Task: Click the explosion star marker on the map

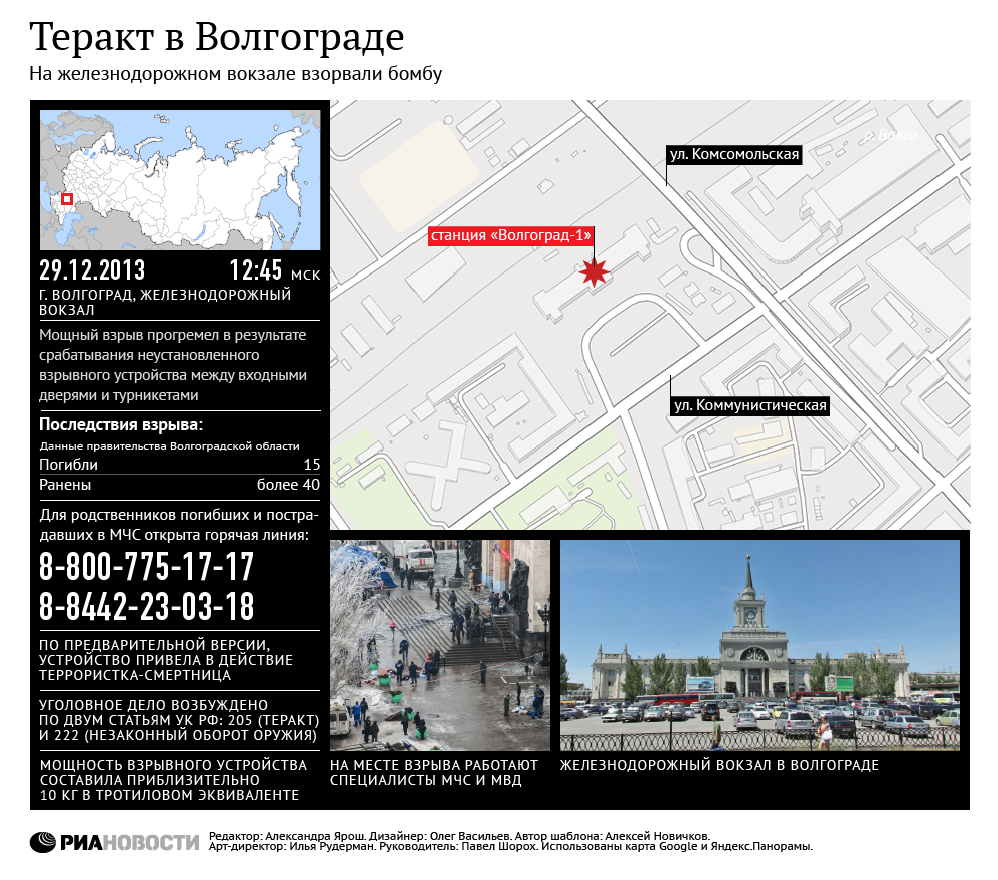Action: tap(594, 269)
